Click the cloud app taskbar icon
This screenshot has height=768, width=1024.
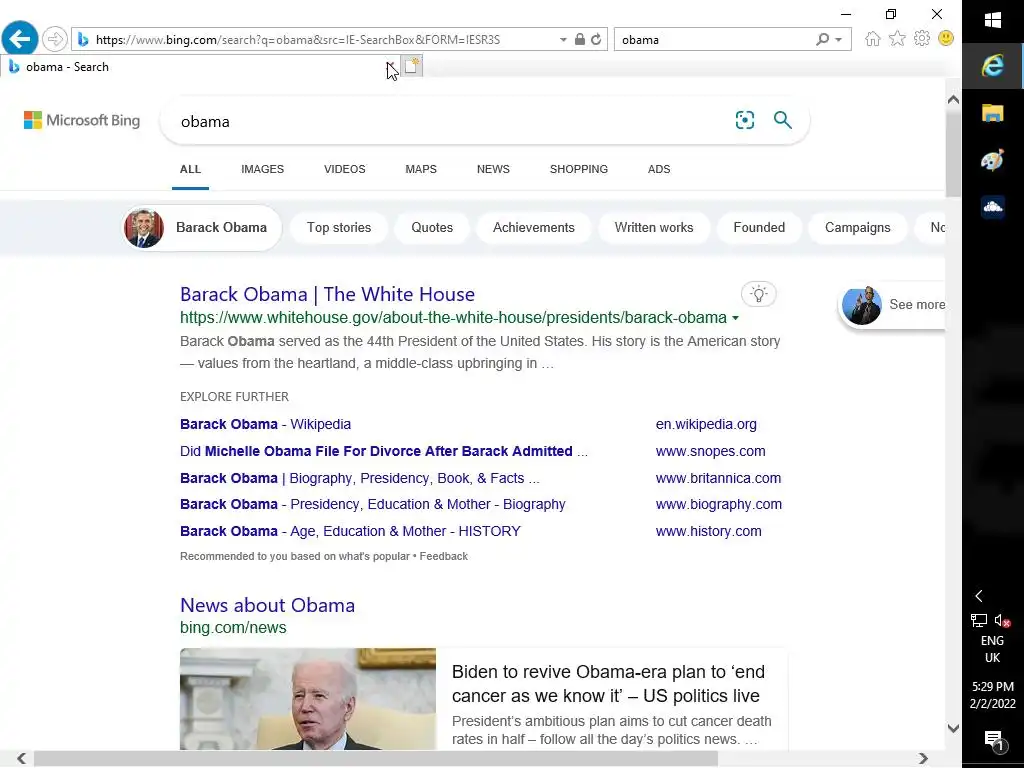(x=993, y=208)
